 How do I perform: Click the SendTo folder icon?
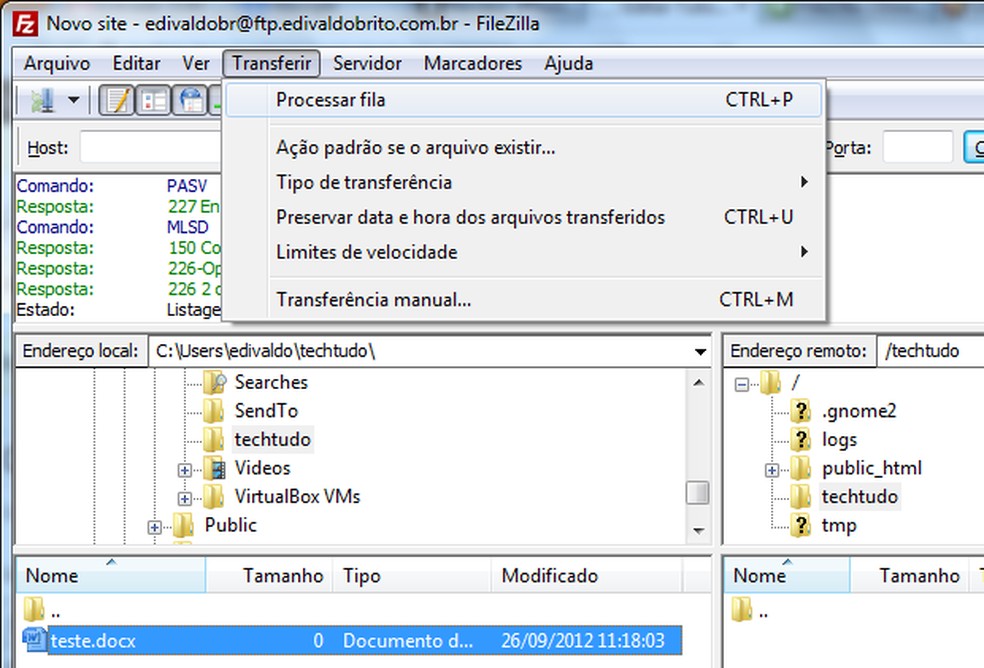(214, 411)
